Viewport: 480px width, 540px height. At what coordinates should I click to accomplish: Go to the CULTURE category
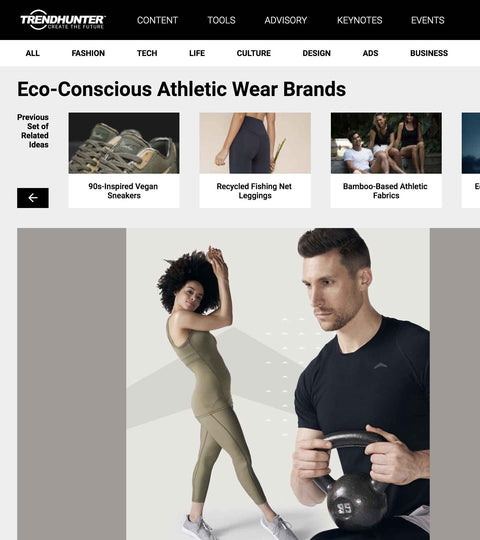coord(254,53)
